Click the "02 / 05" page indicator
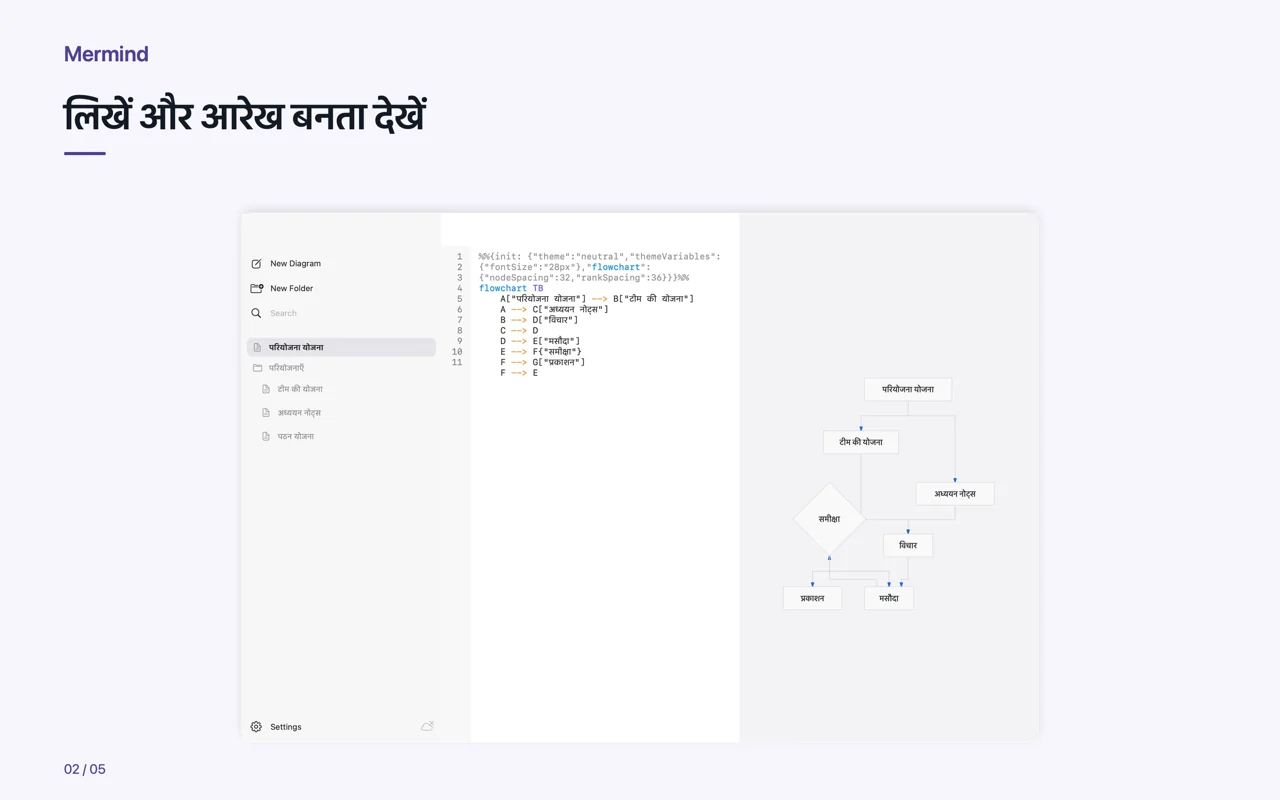This screenshot has height=800, width=1280. point(85,769)
